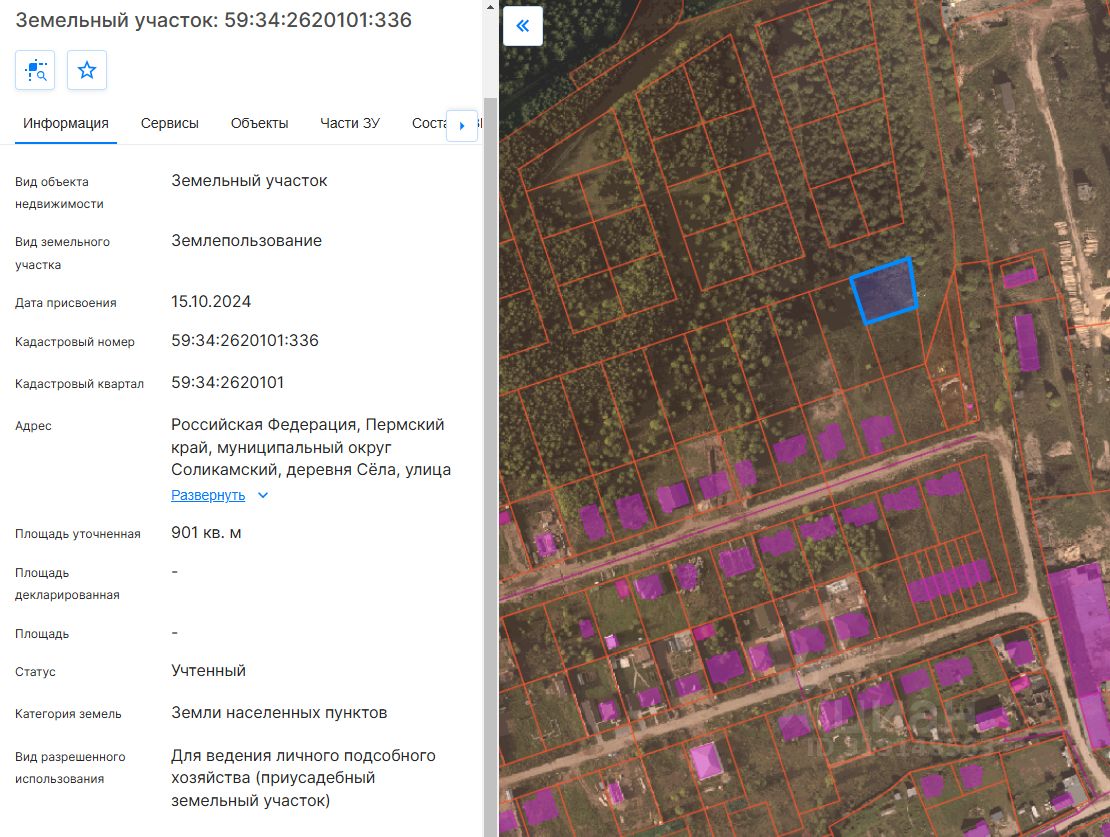Click the label Кадастровый квартал
Viewport: 1110px width, 837px height.
79,384
